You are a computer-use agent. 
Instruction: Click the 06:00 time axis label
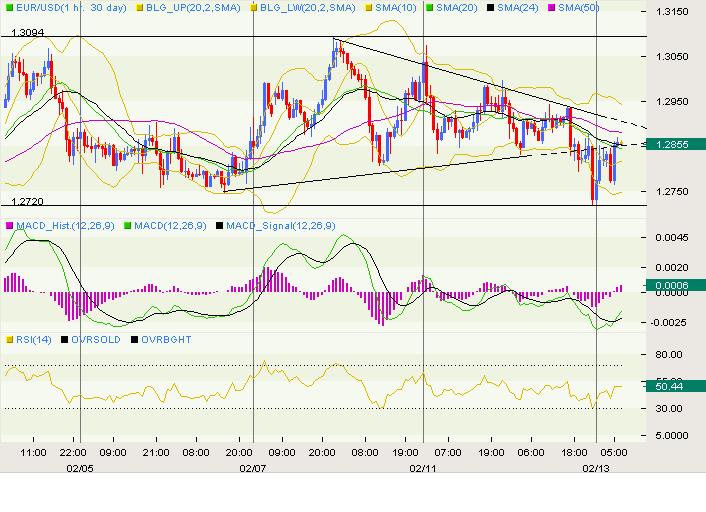[531, 452]
